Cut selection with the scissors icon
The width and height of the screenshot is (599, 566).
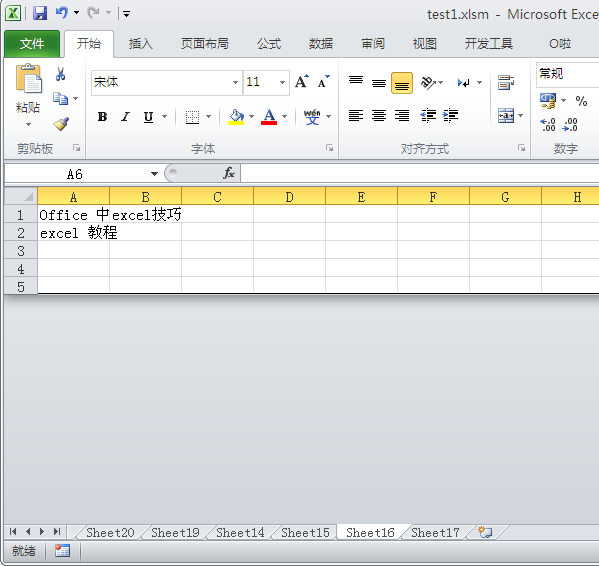click(60, 74)
